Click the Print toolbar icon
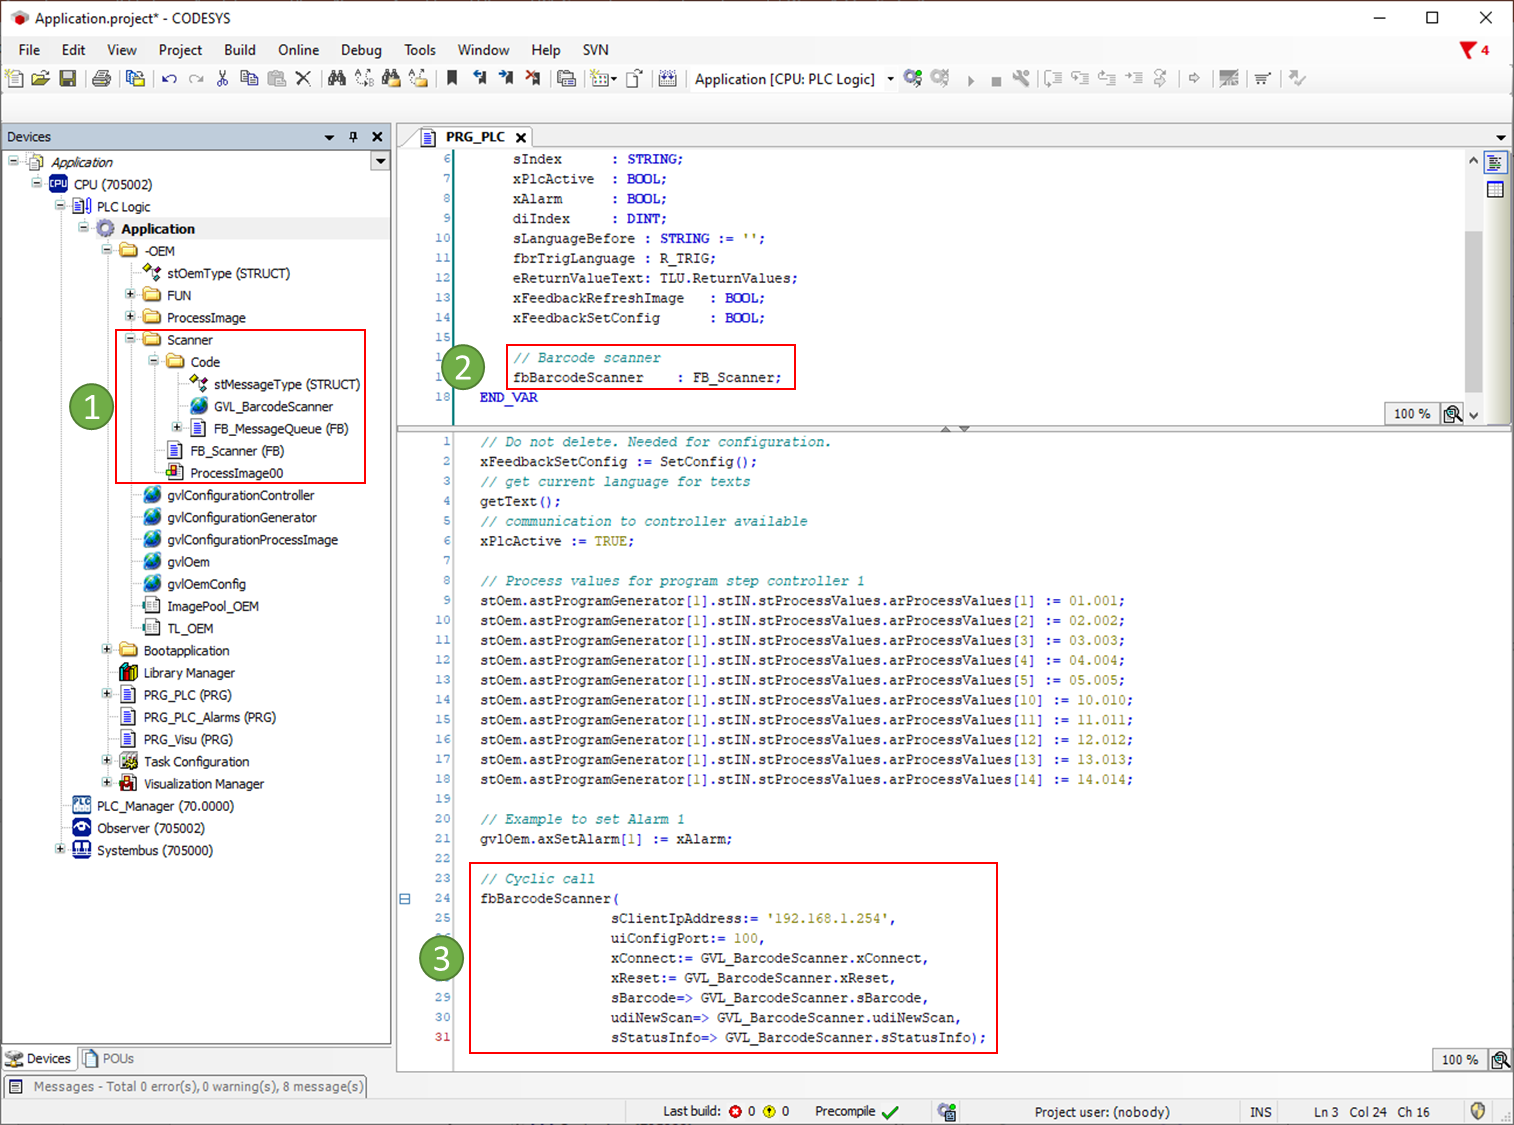 pos(101,78)
